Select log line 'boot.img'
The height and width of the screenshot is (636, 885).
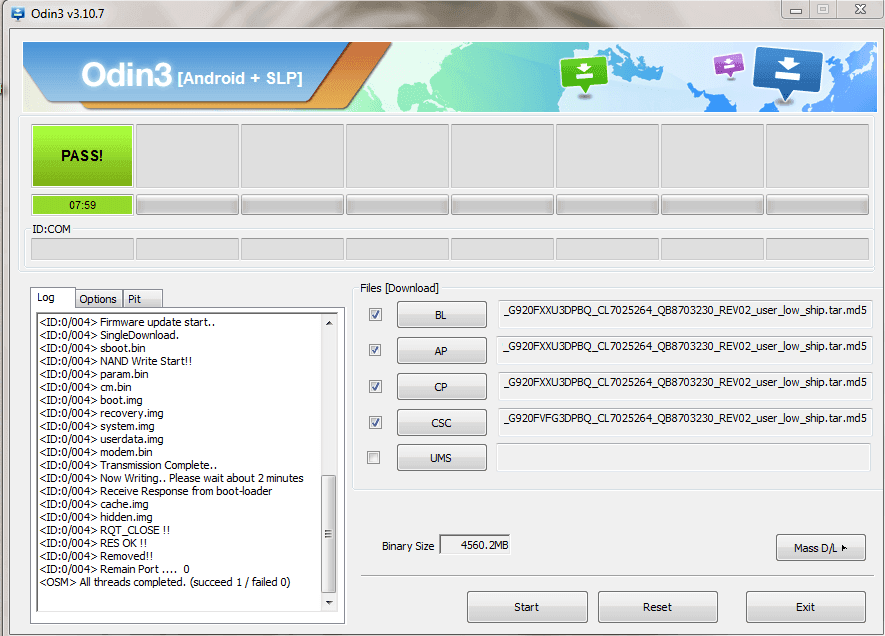coord(91,400)
